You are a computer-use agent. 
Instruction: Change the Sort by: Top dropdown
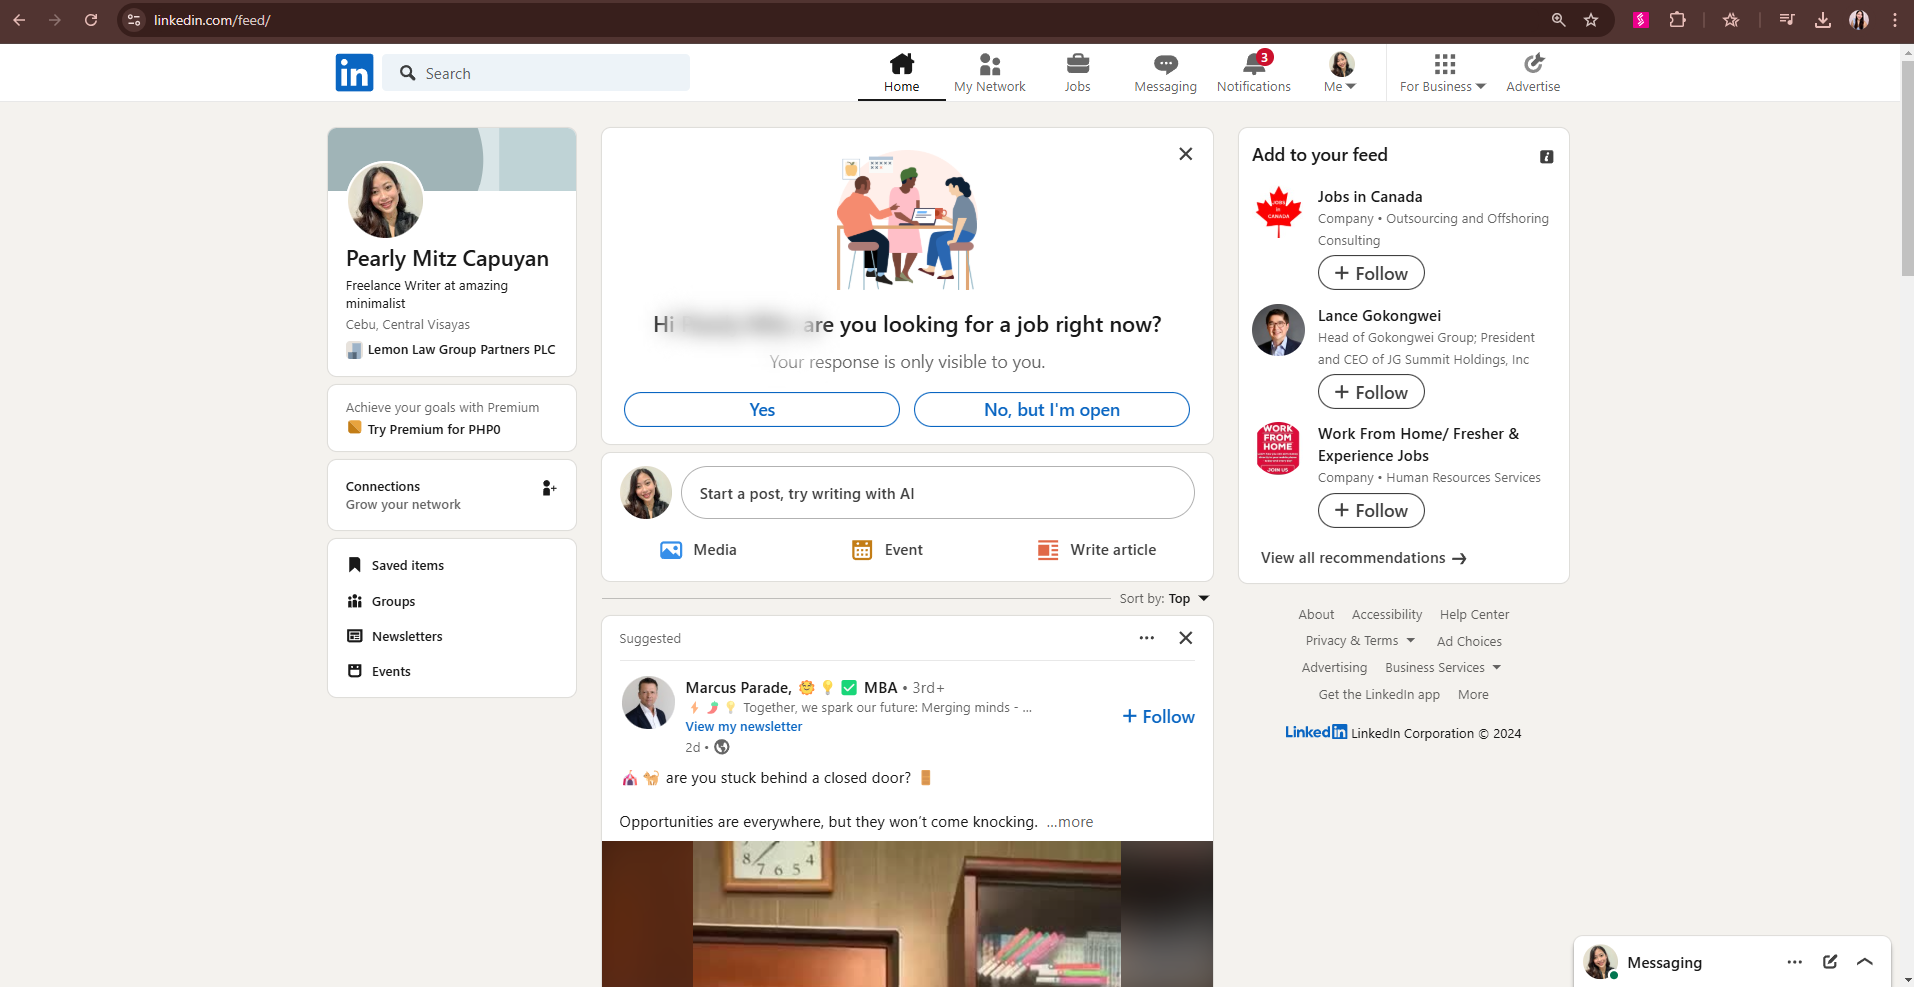click(1165, 599)
